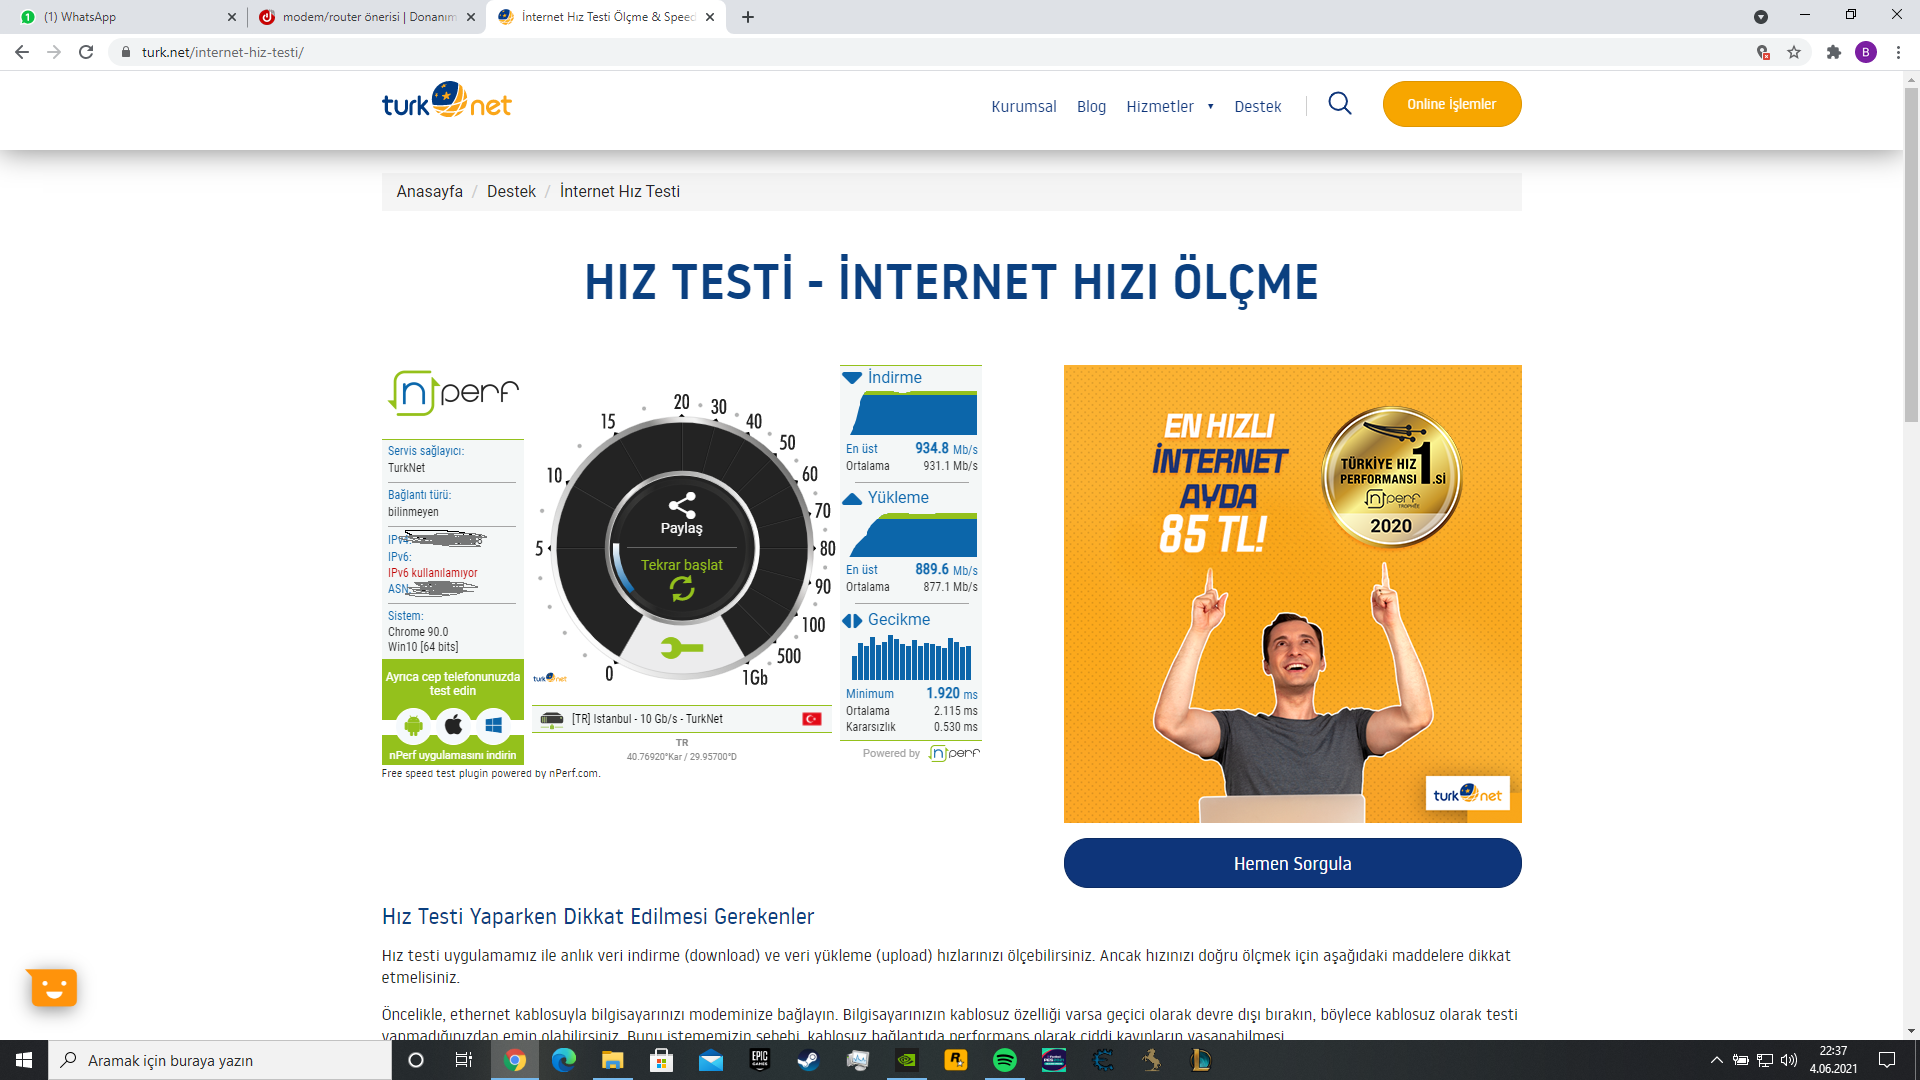Go to Anasayfa in the breadcrumb
Screen dimensions: 1920x1080
coord(429,191)
